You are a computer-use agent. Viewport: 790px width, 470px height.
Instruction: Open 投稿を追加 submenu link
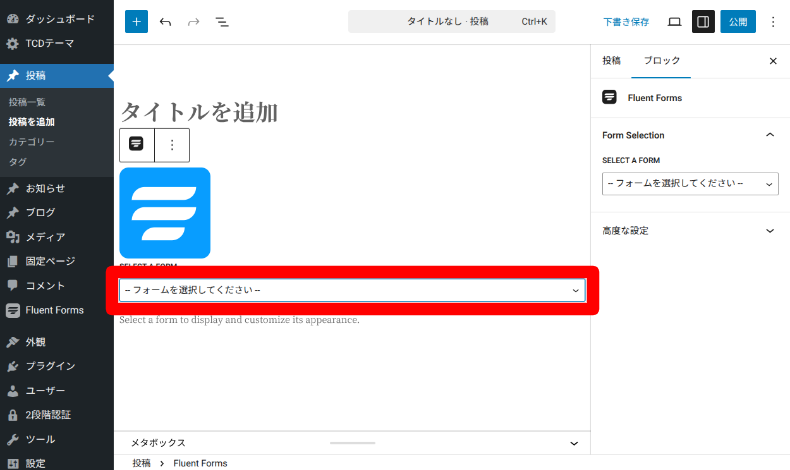tap(32, 122)
